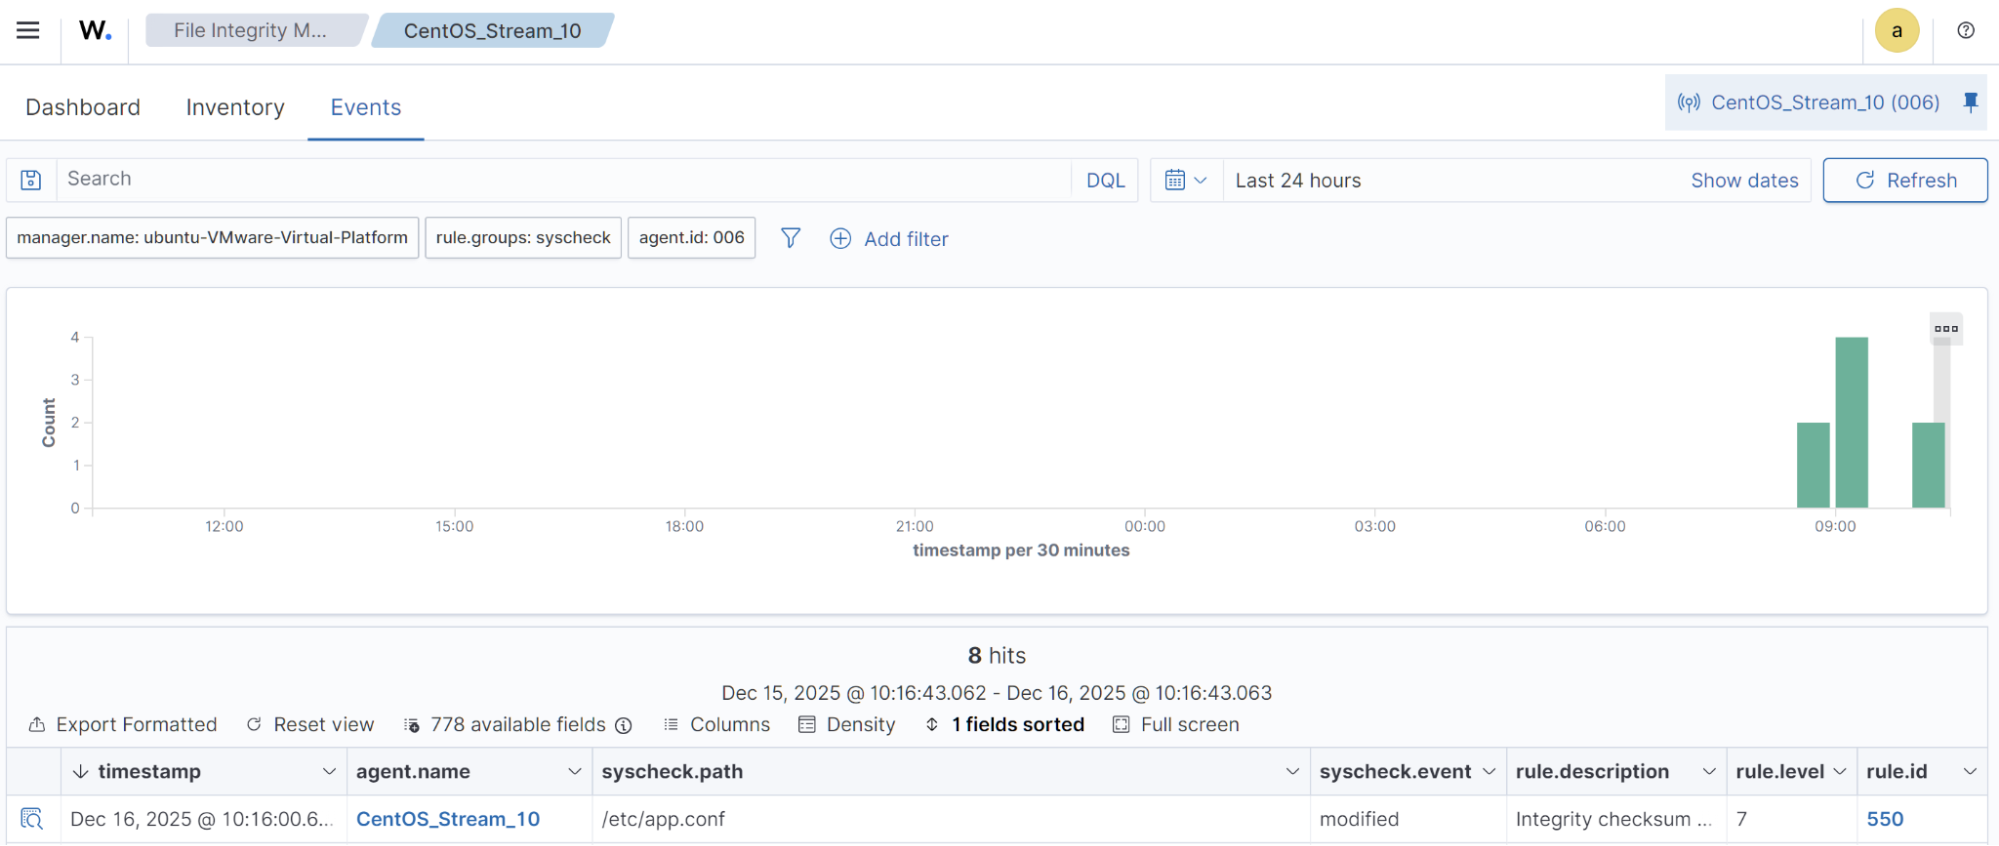Image resolution: width=1999 pixels, height=846 pixels.
Task: Open the Density options
Action: [847, 724]
